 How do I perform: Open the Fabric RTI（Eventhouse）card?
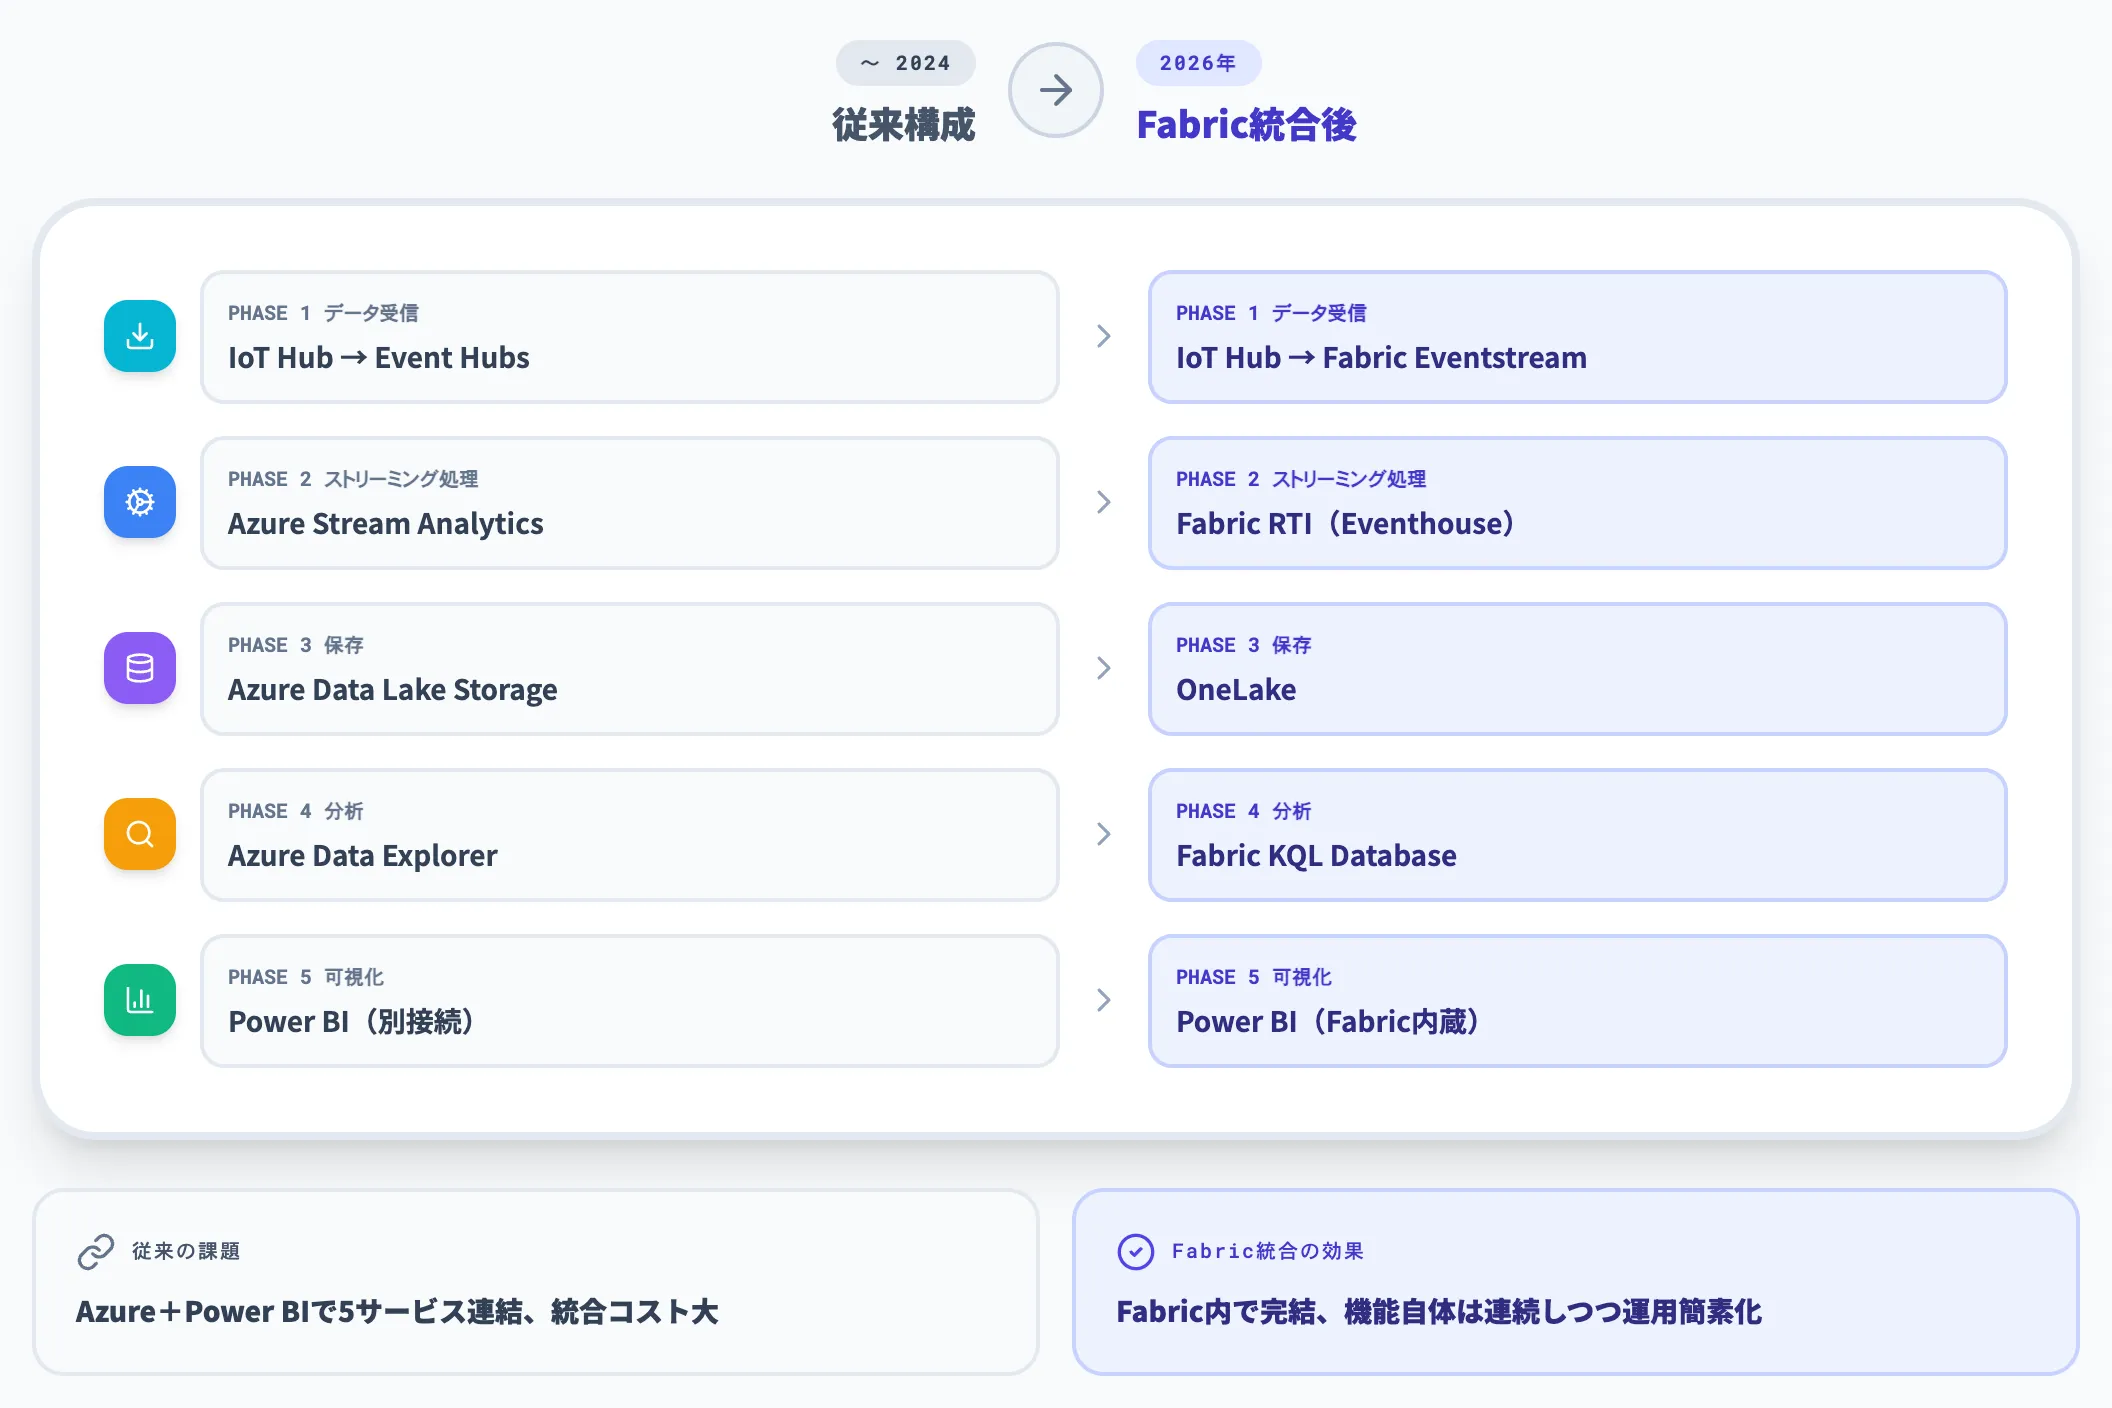1578,503
